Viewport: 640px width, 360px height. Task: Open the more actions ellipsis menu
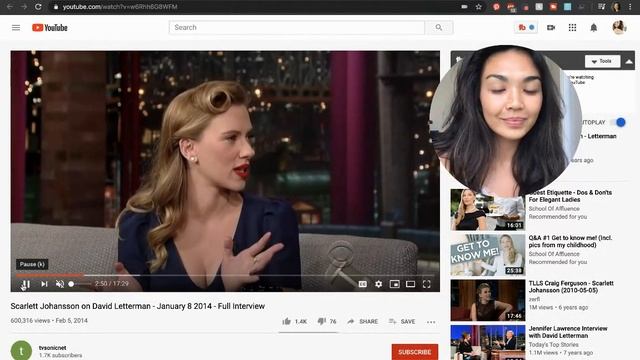pyautogui.click(x=431, y=322)
